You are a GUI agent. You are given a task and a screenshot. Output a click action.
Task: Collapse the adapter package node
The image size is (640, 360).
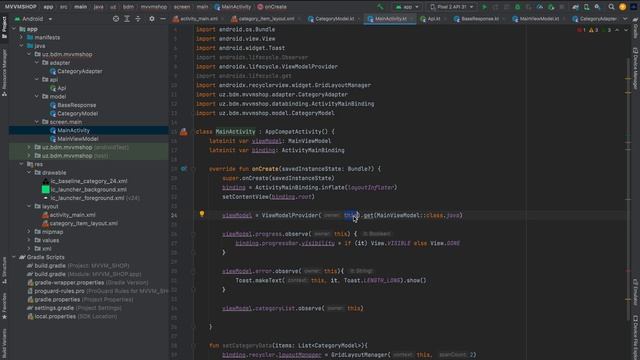tap(37, 63)
